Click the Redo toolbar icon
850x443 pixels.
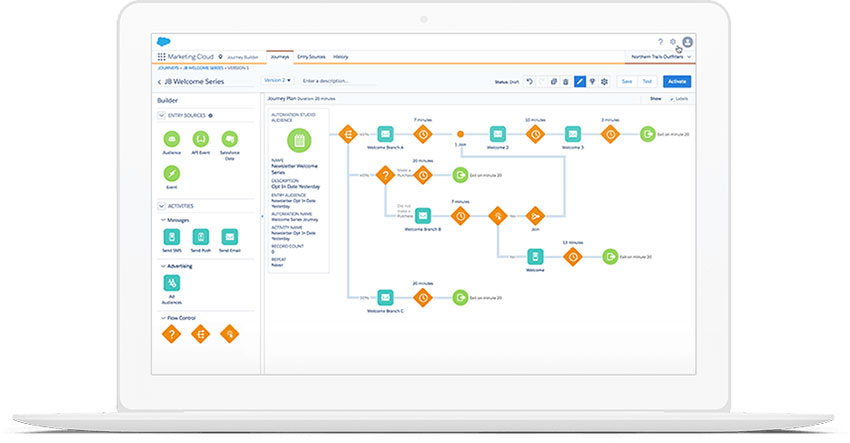pos(542,81)
